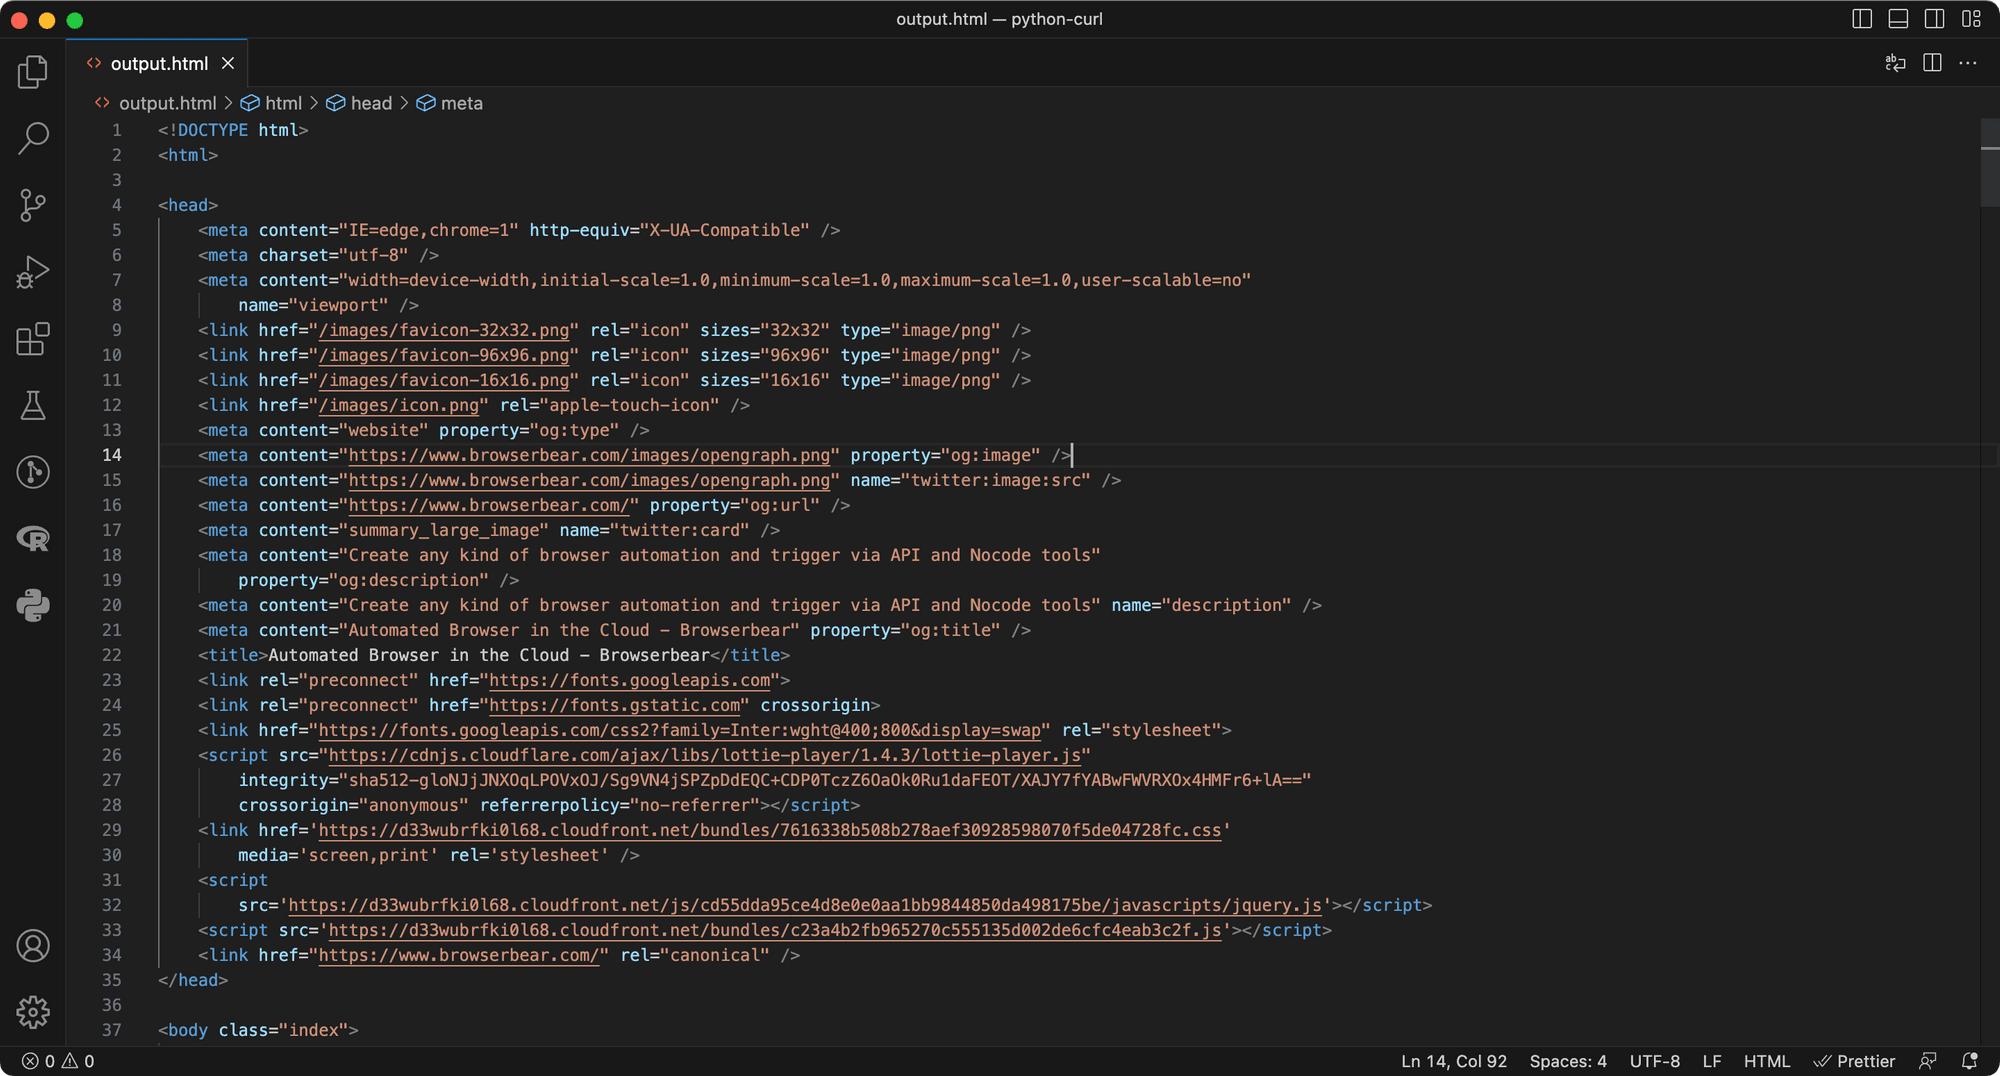Toggle secondary side bar layout icon
Image resolution: width=2000 pixels, height=1076 pixels.
point(1934,19)
